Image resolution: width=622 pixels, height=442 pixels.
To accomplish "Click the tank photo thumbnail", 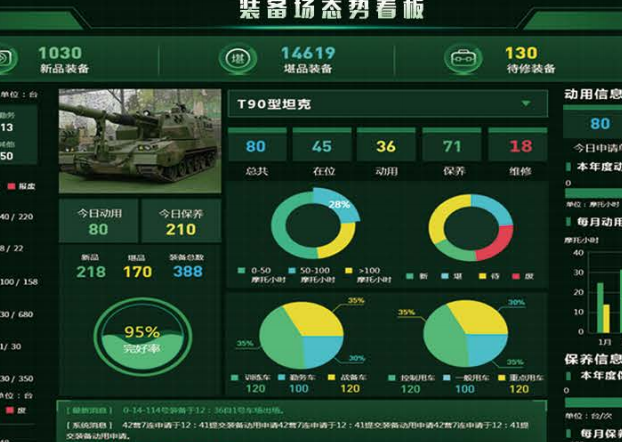I will coord(140,141).
